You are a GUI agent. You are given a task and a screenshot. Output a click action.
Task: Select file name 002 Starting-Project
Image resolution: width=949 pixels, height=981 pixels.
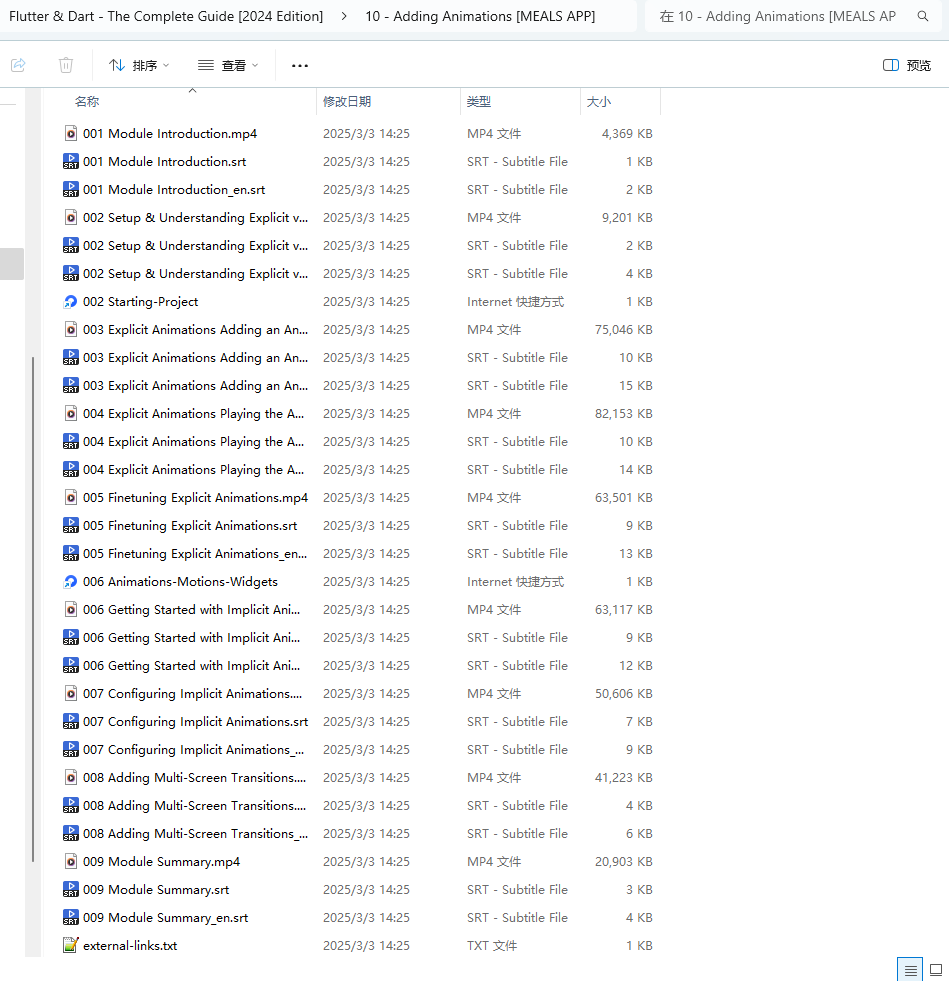[140, 302]
